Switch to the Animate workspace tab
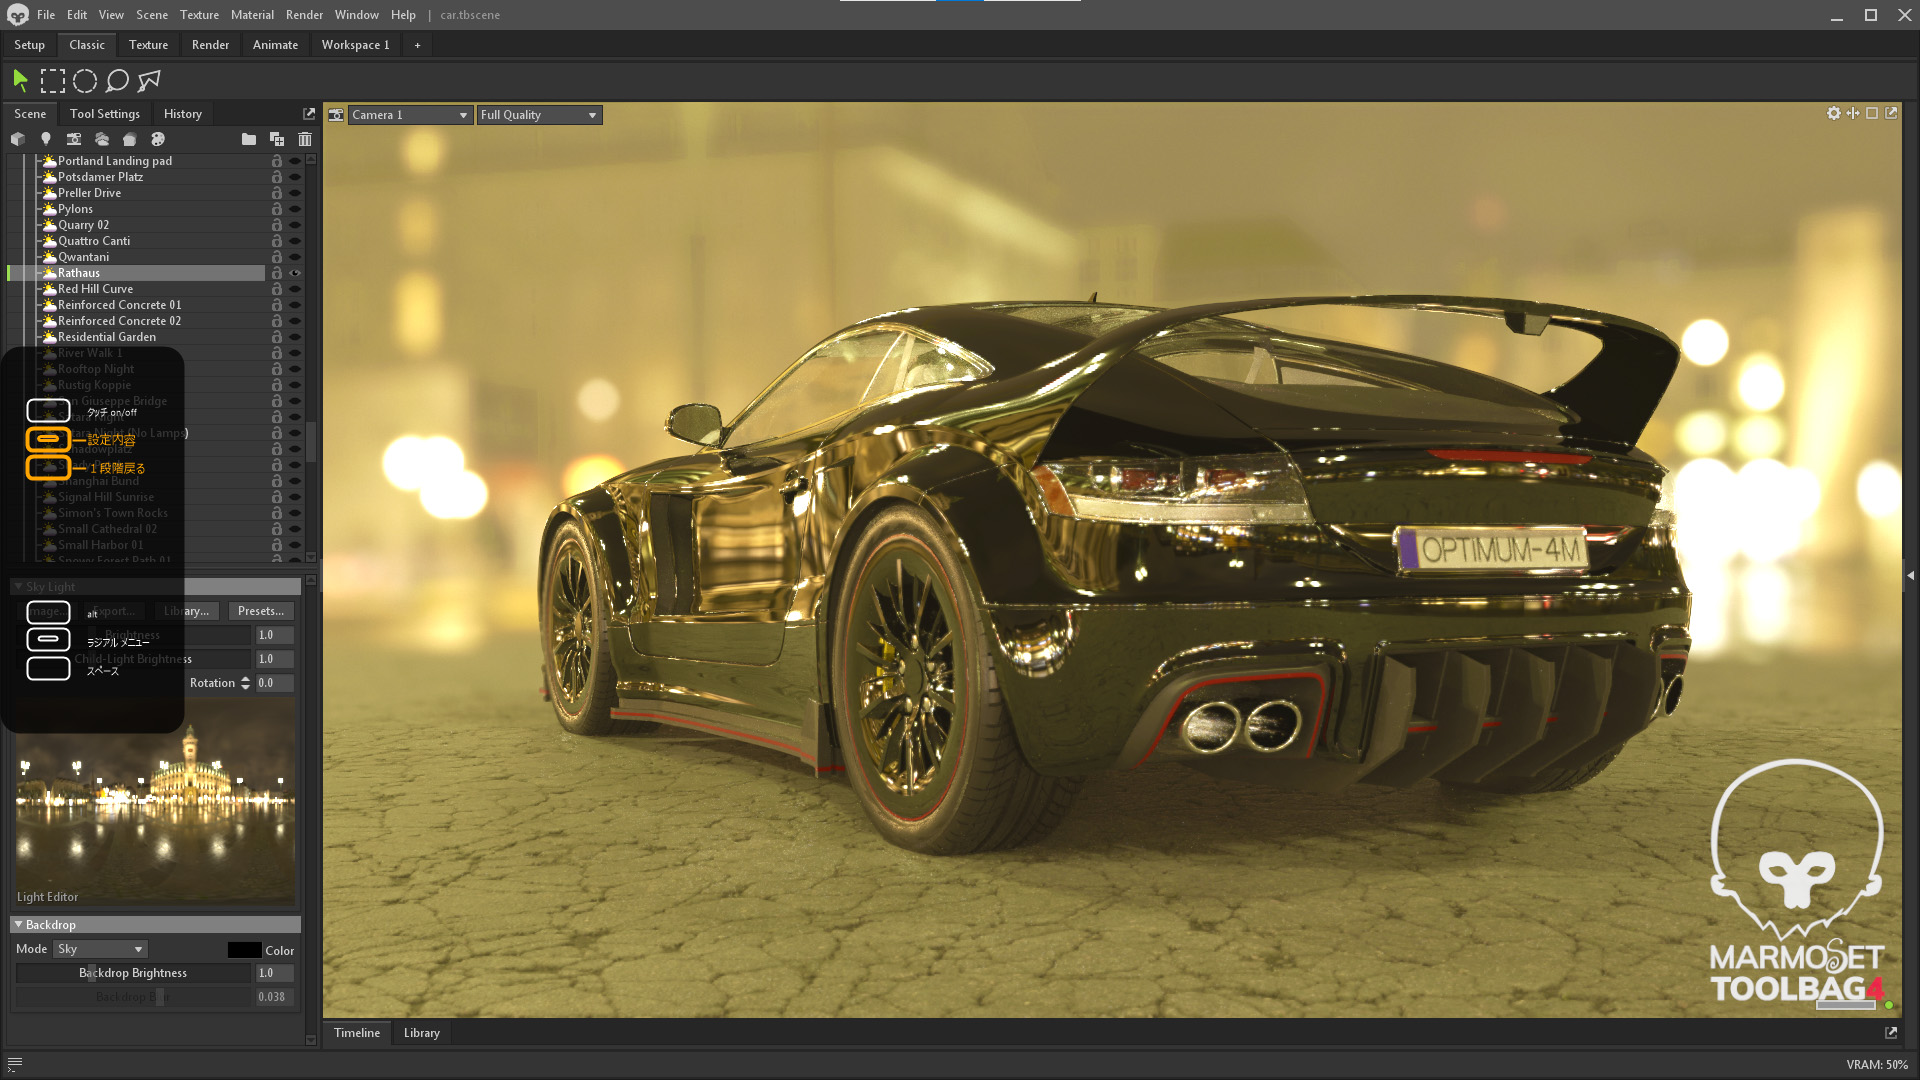 tap(275, 45)
